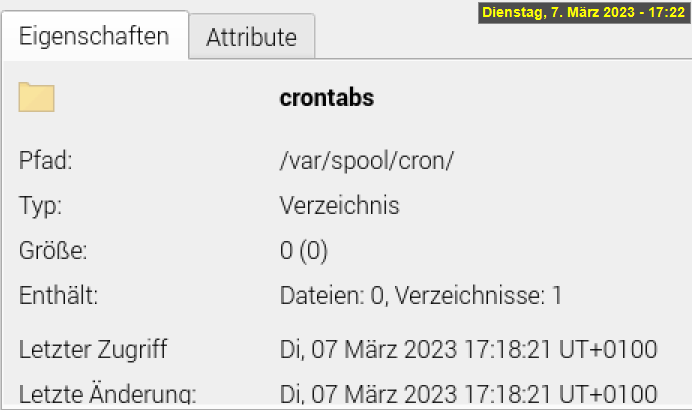Click the 'Dienstag, 7. März 2023' date overlay
Image resolution: width=692 pixels, height=410 pixels.
coord(561,12)
